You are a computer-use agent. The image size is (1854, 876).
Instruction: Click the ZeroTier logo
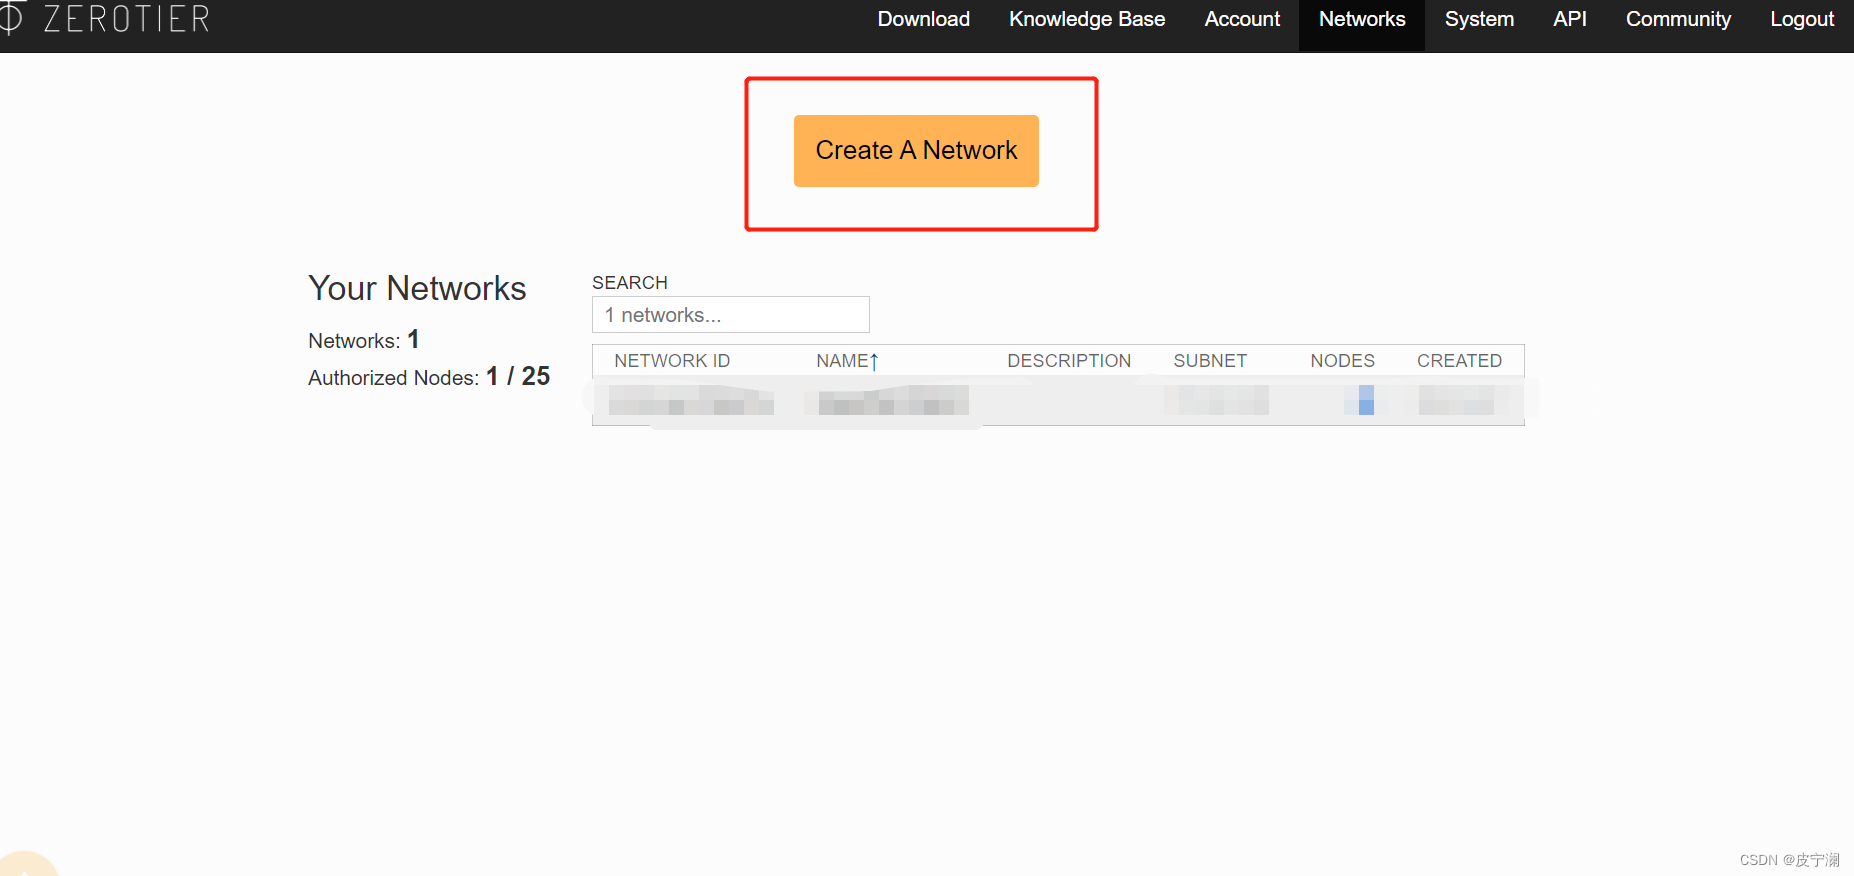tap(105, 19)
